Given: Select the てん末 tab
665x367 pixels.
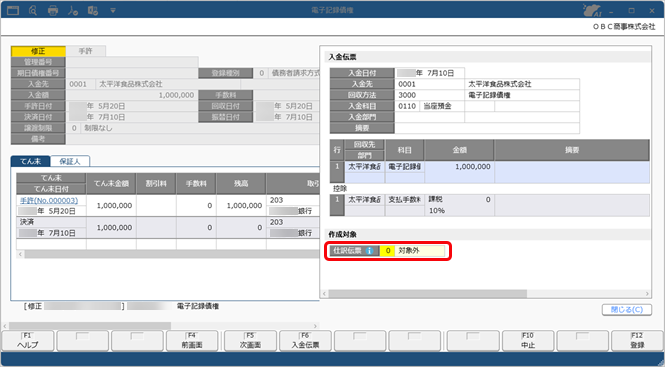Looking at the screenshot, I should point(31,161).
